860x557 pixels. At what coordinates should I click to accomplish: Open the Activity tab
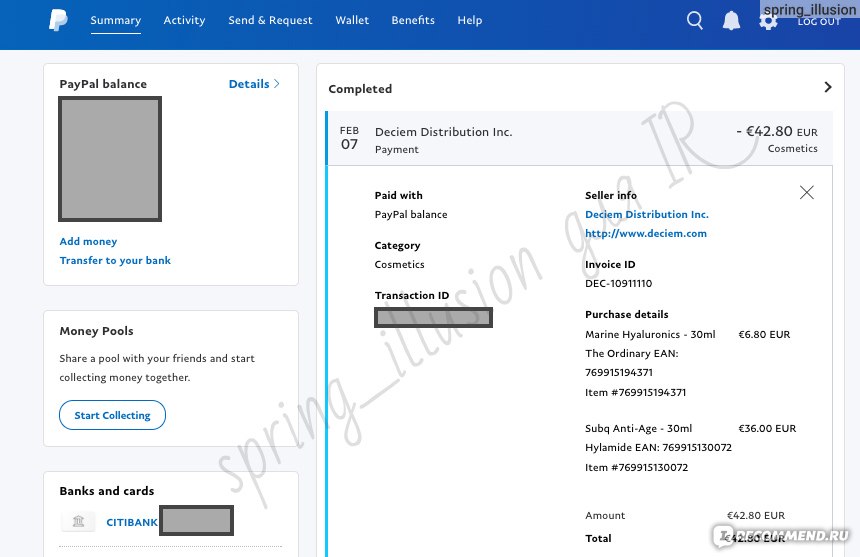[184, 20]
